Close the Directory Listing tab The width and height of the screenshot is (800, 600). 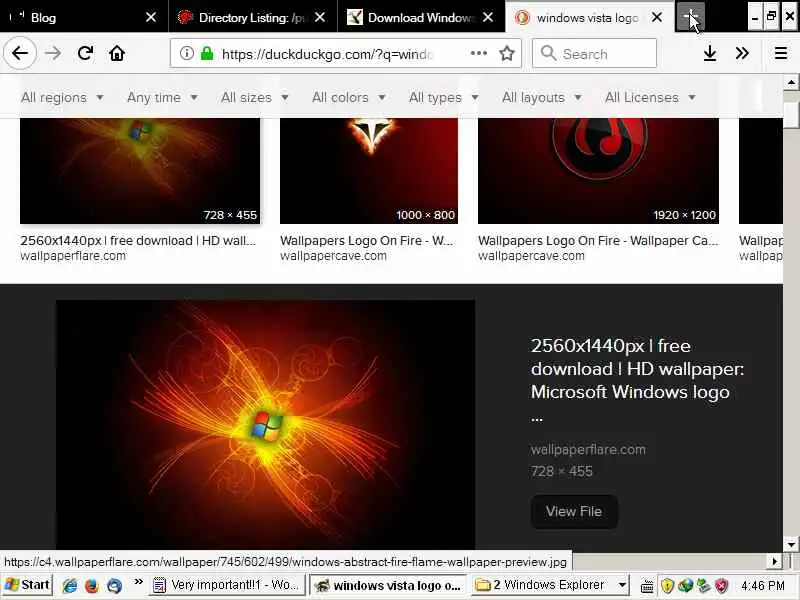[320, 17]
